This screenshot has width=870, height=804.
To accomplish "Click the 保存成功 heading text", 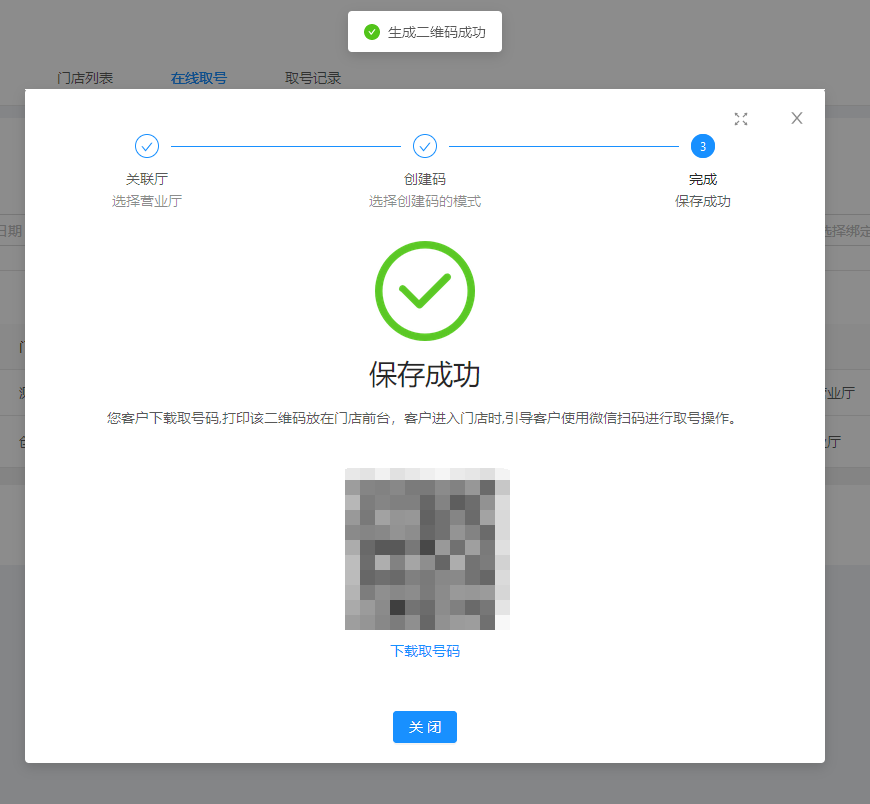I will click(x=425, y=375).
